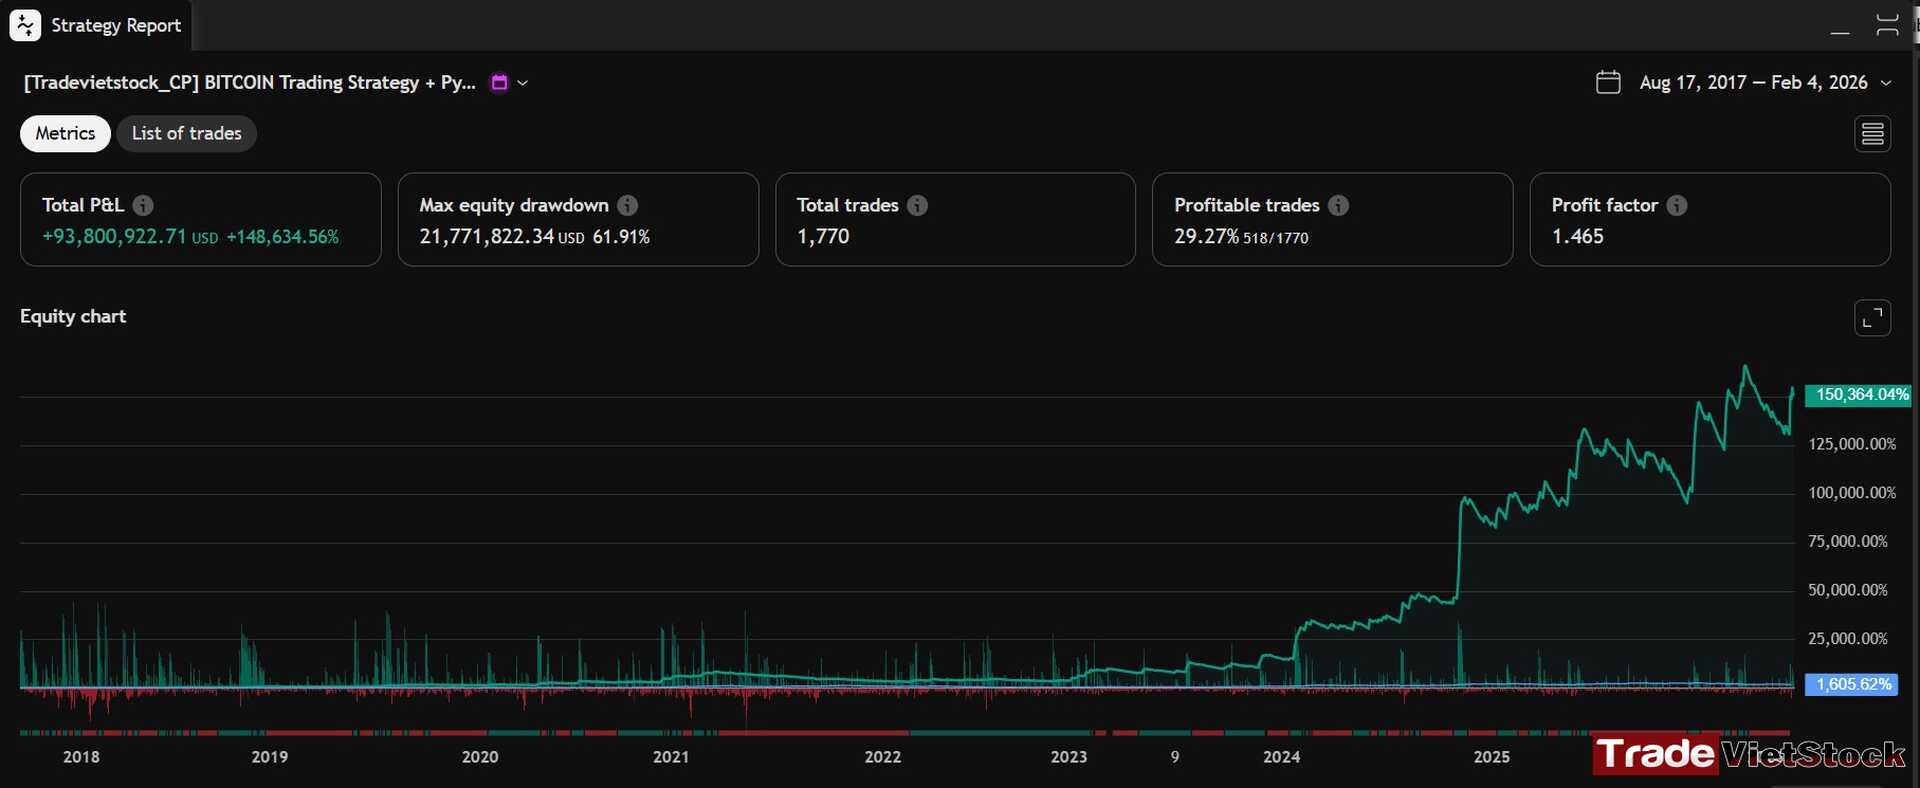
Task: Click the 50,000.00% axis label
Action: (1848, 590)
